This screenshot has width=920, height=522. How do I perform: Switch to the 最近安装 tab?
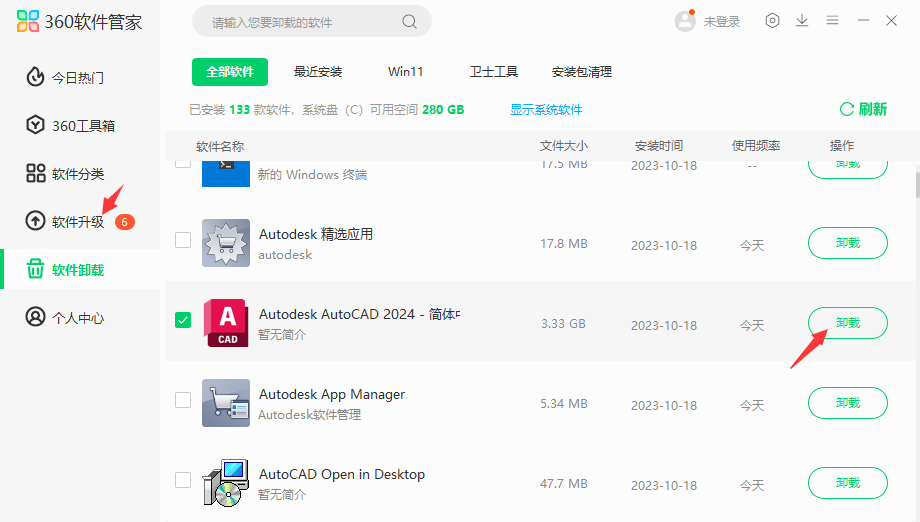[x=318, y=72]
